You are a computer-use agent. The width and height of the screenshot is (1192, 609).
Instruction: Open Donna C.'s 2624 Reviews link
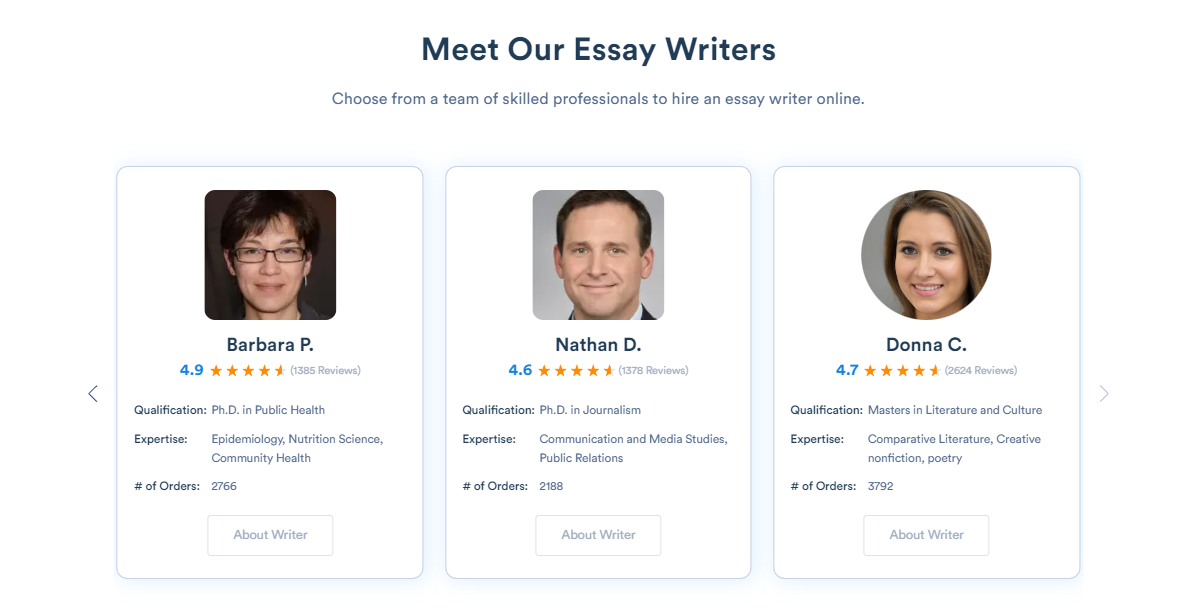click(x=980, y=371)
